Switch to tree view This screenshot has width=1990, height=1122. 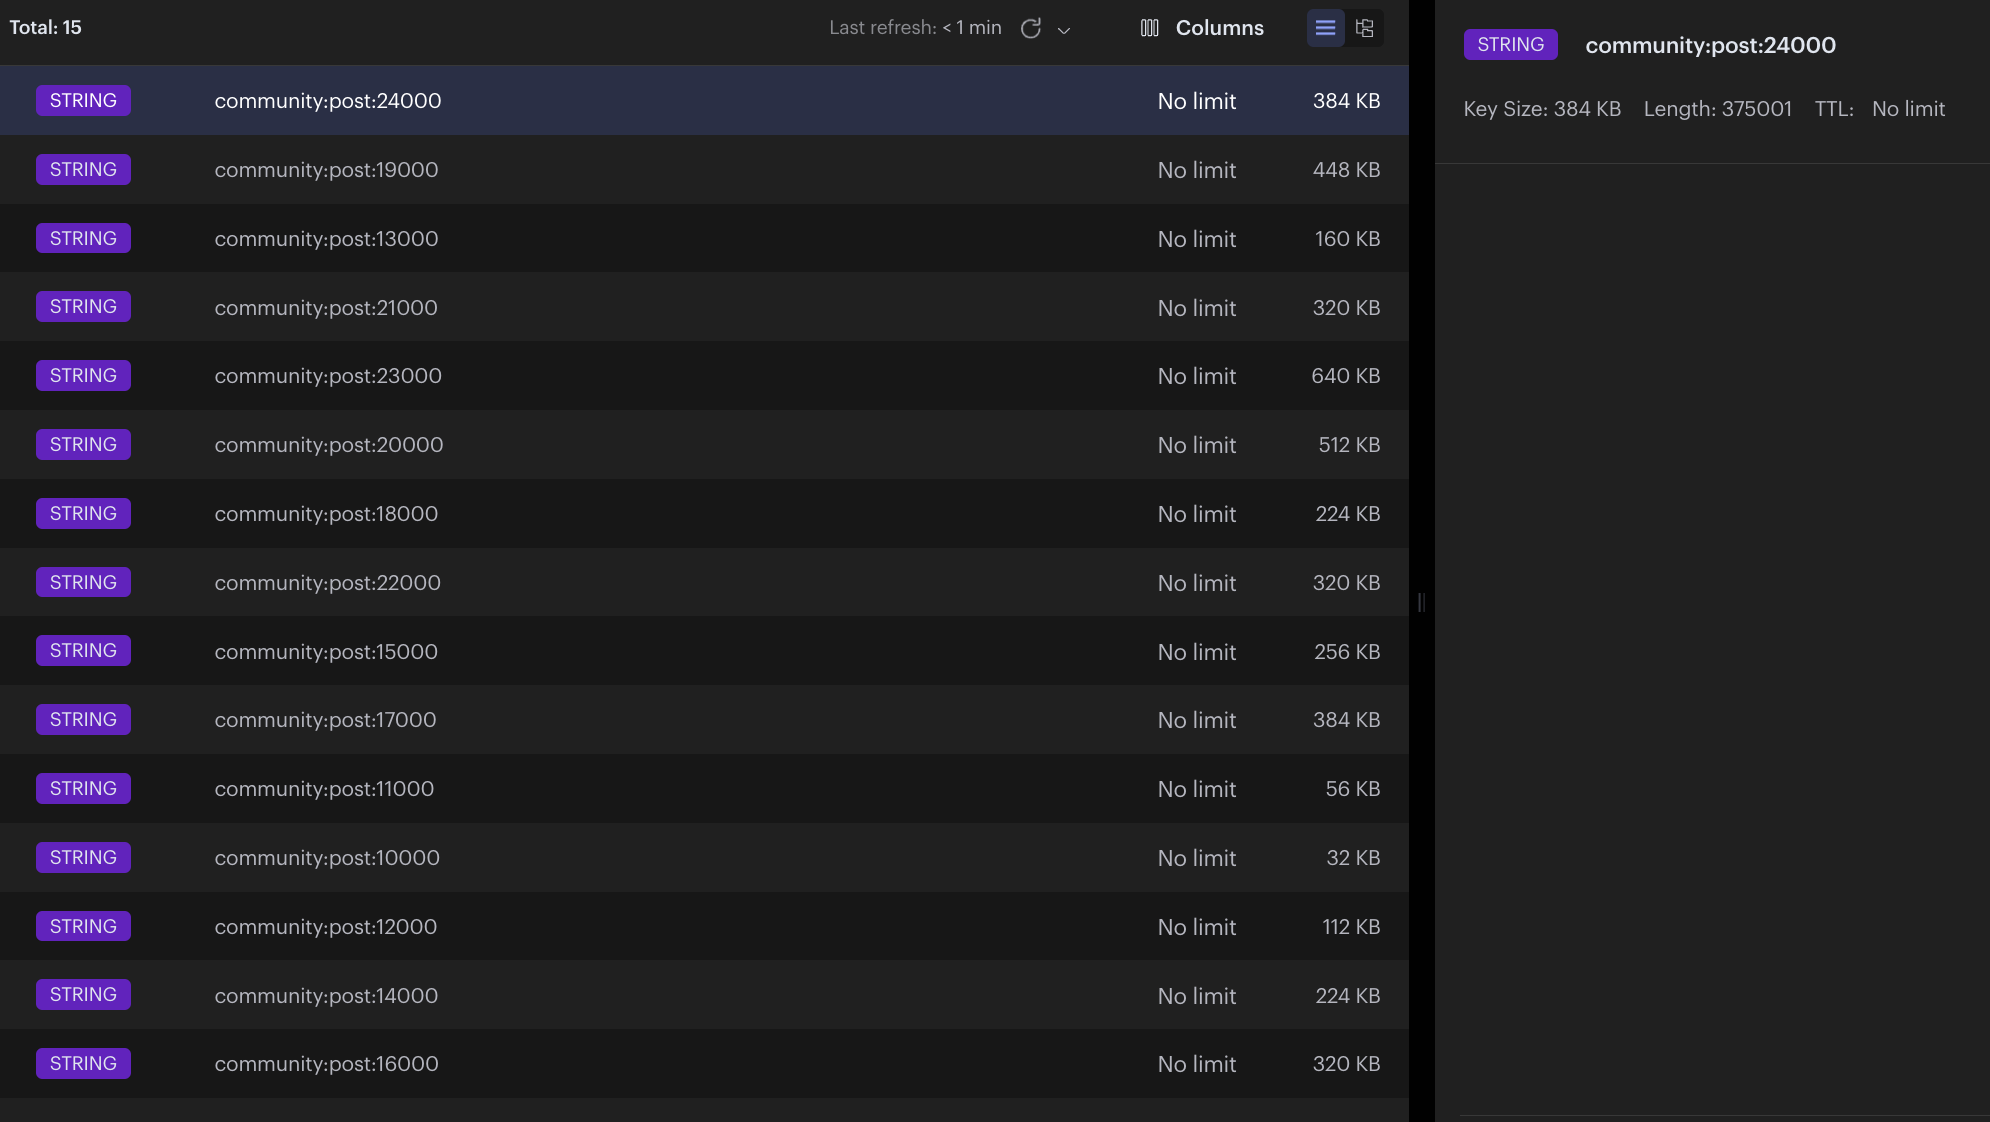point(1364,28)
